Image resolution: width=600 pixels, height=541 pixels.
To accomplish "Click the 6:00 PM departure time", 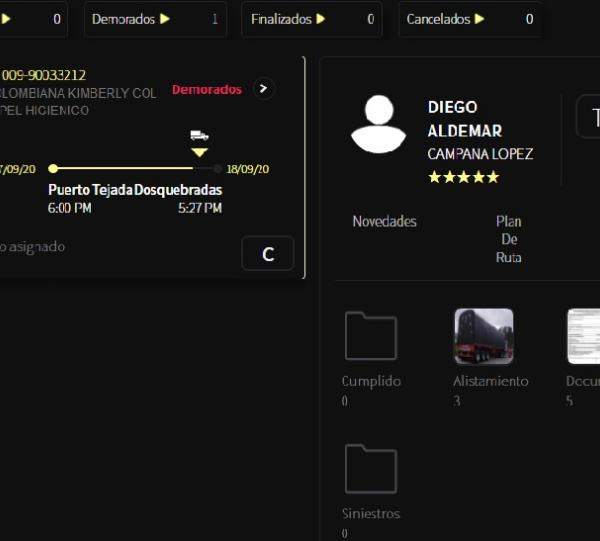I will [x=70, y=208].
